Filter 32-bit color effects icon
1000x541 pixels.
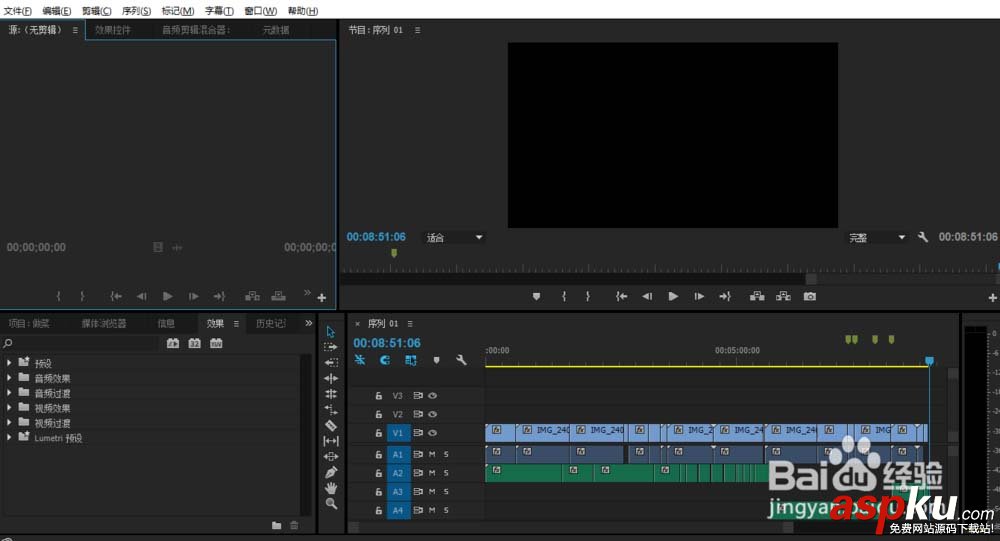pos(195,343)
